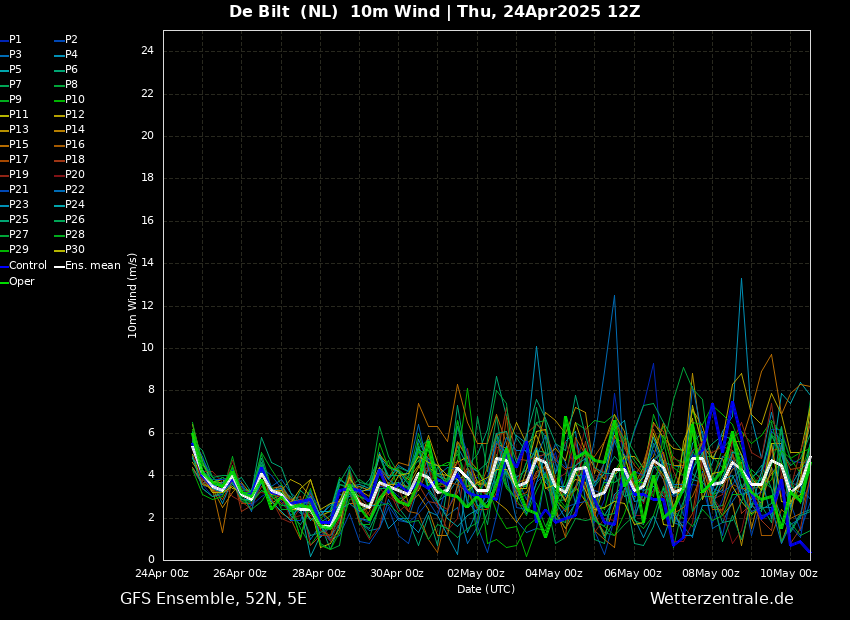Image resolution: width=850 pixels, height=620 pixels.
Task: Toggle the Ens. mean legend entry
Action: [x=92, y=266]
